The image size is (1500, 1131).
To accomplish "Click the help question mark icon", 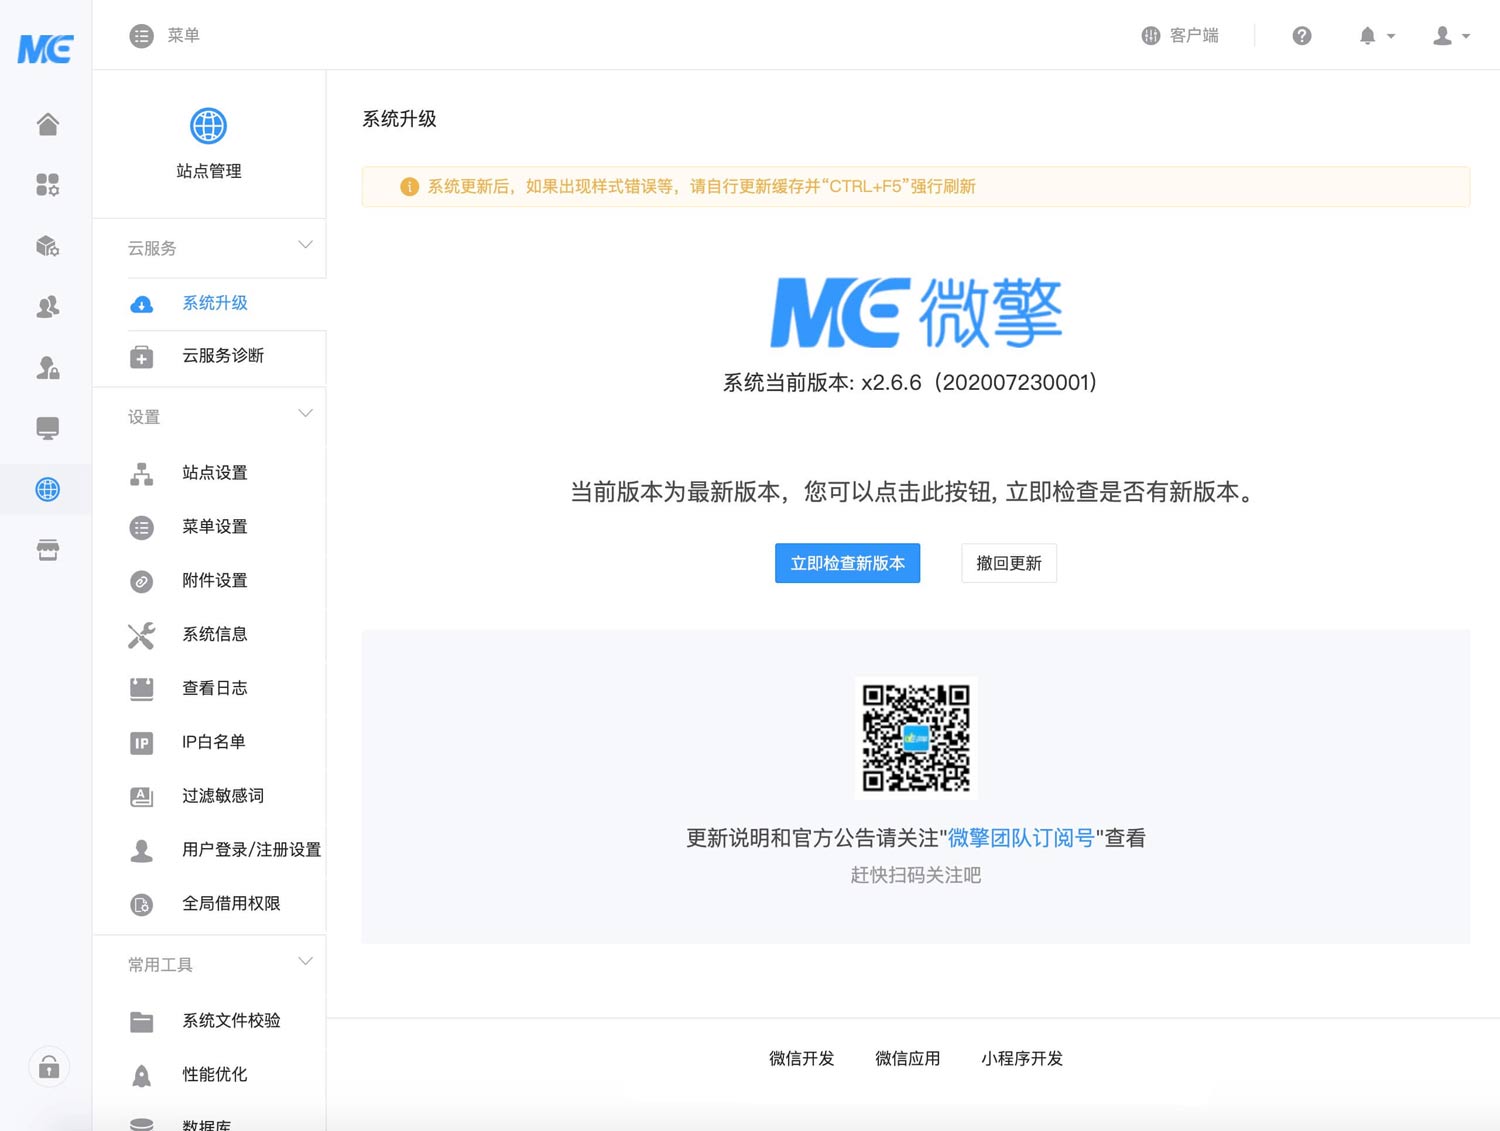I will 1301,36.
